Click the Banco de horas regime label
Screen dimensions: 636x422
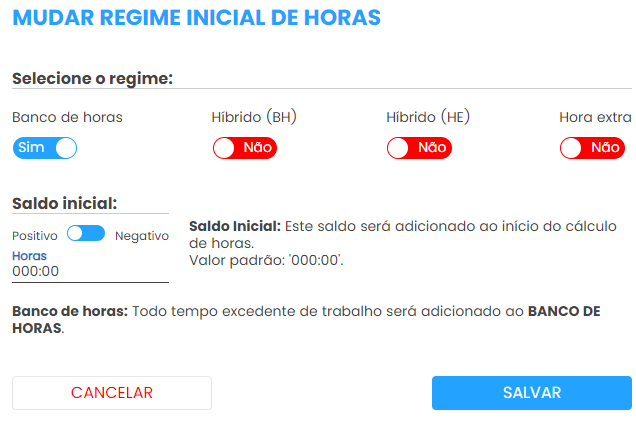pos(67,117)
